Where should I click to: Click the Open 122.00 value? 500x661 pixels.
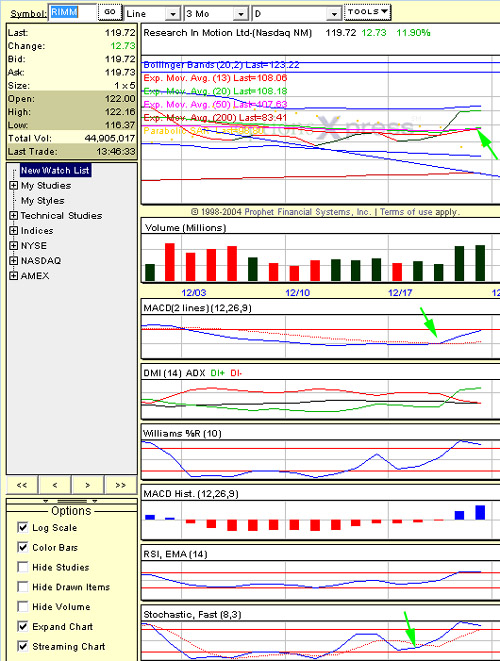tap(120, 99)
